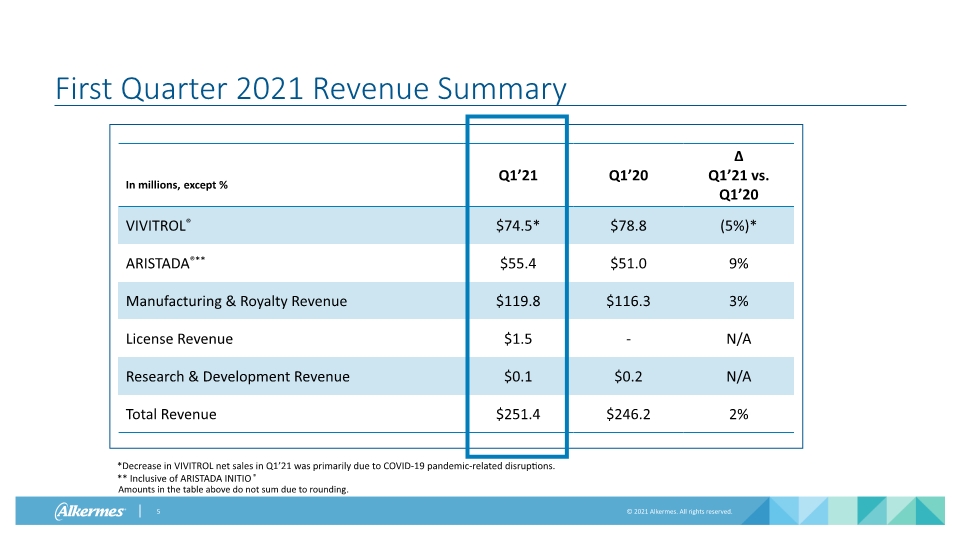The width and height of the screenshot is (960, 540).
Task: Select the $246.2 Q1'20 total revenue
Action: [x=628, y=414]
